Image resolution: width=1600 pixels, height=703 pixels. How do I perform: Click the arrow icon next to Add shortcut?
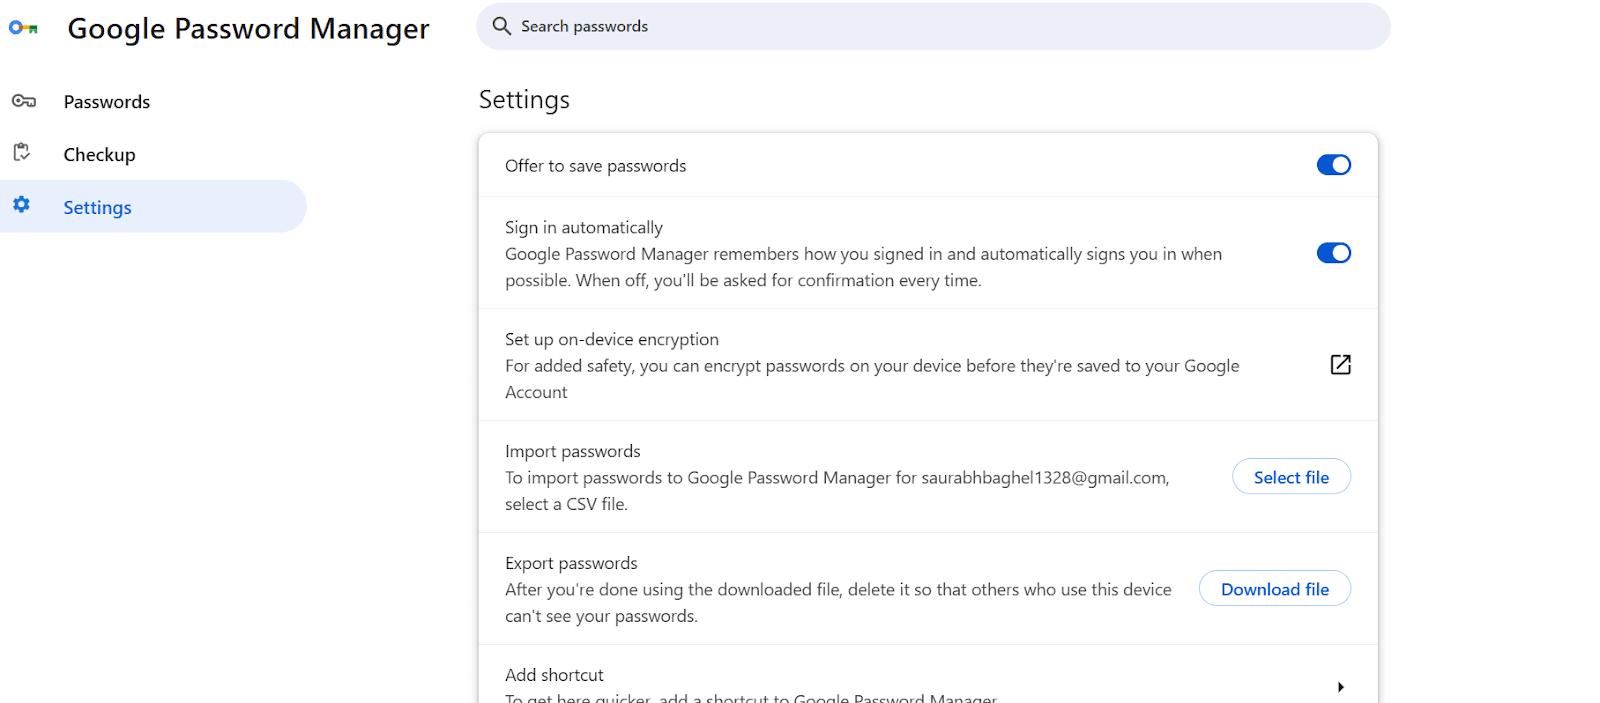click(1341, 686)
